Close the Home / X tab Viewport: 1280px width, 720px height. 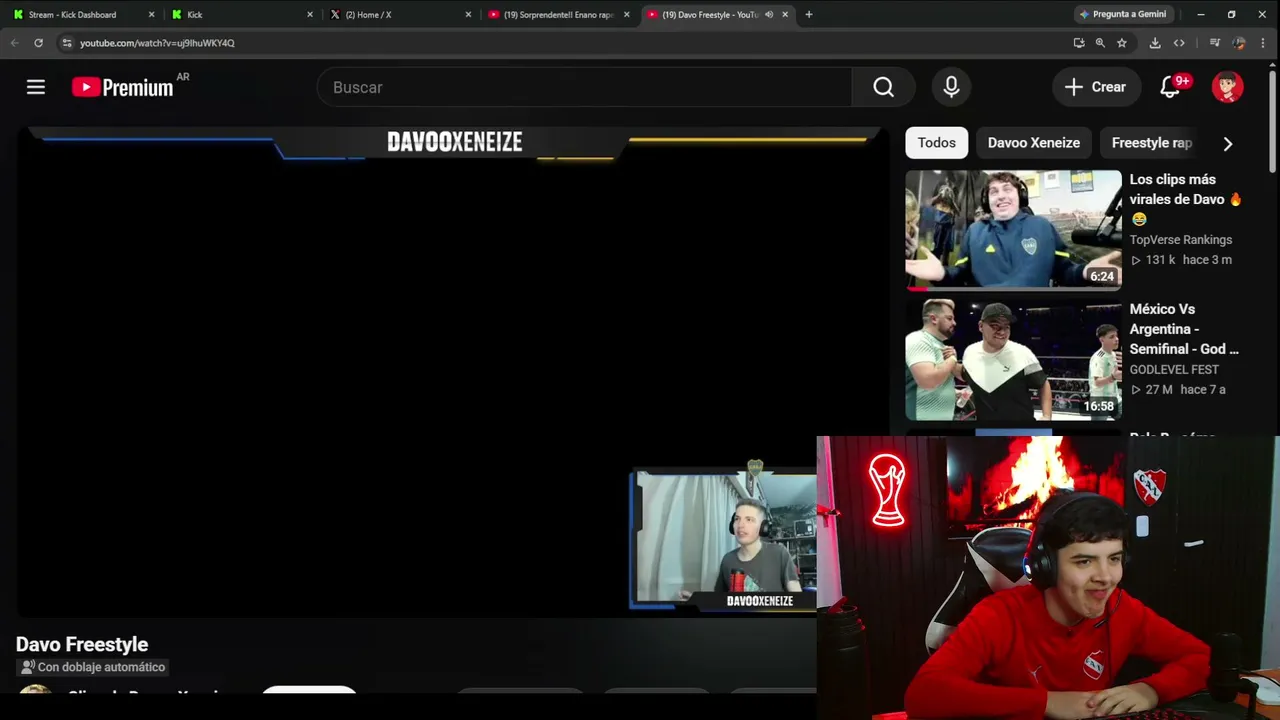pyautogui.click(x=468, y=15)
